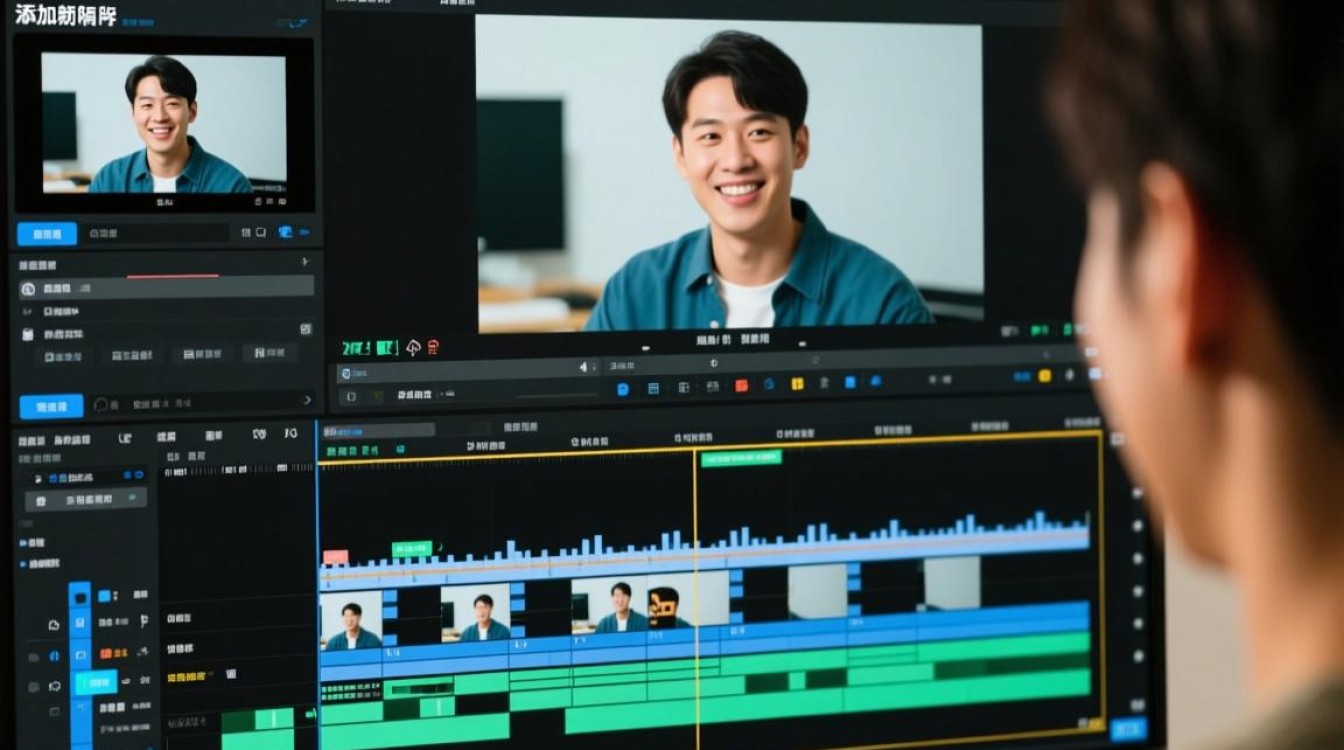Click the main preview viewer showing the smiling man
The height and width of the screenshot is (750, 1344).
(x=729, y=175)
